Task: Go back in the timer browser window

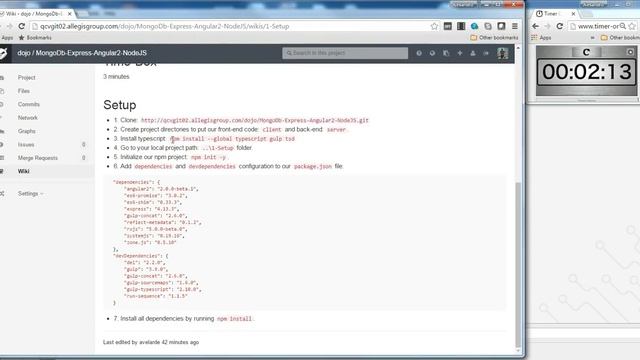Action: pyautogui.click(x=536, y=26)
